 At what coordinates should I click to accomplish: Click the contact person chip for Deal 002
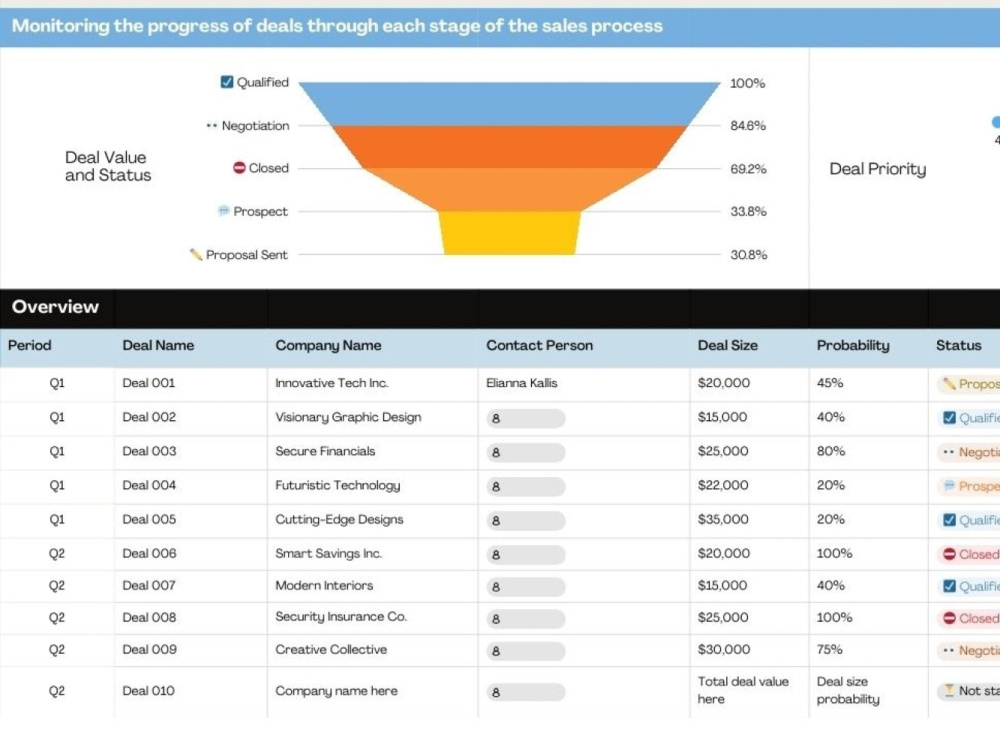tap(526, 418)
